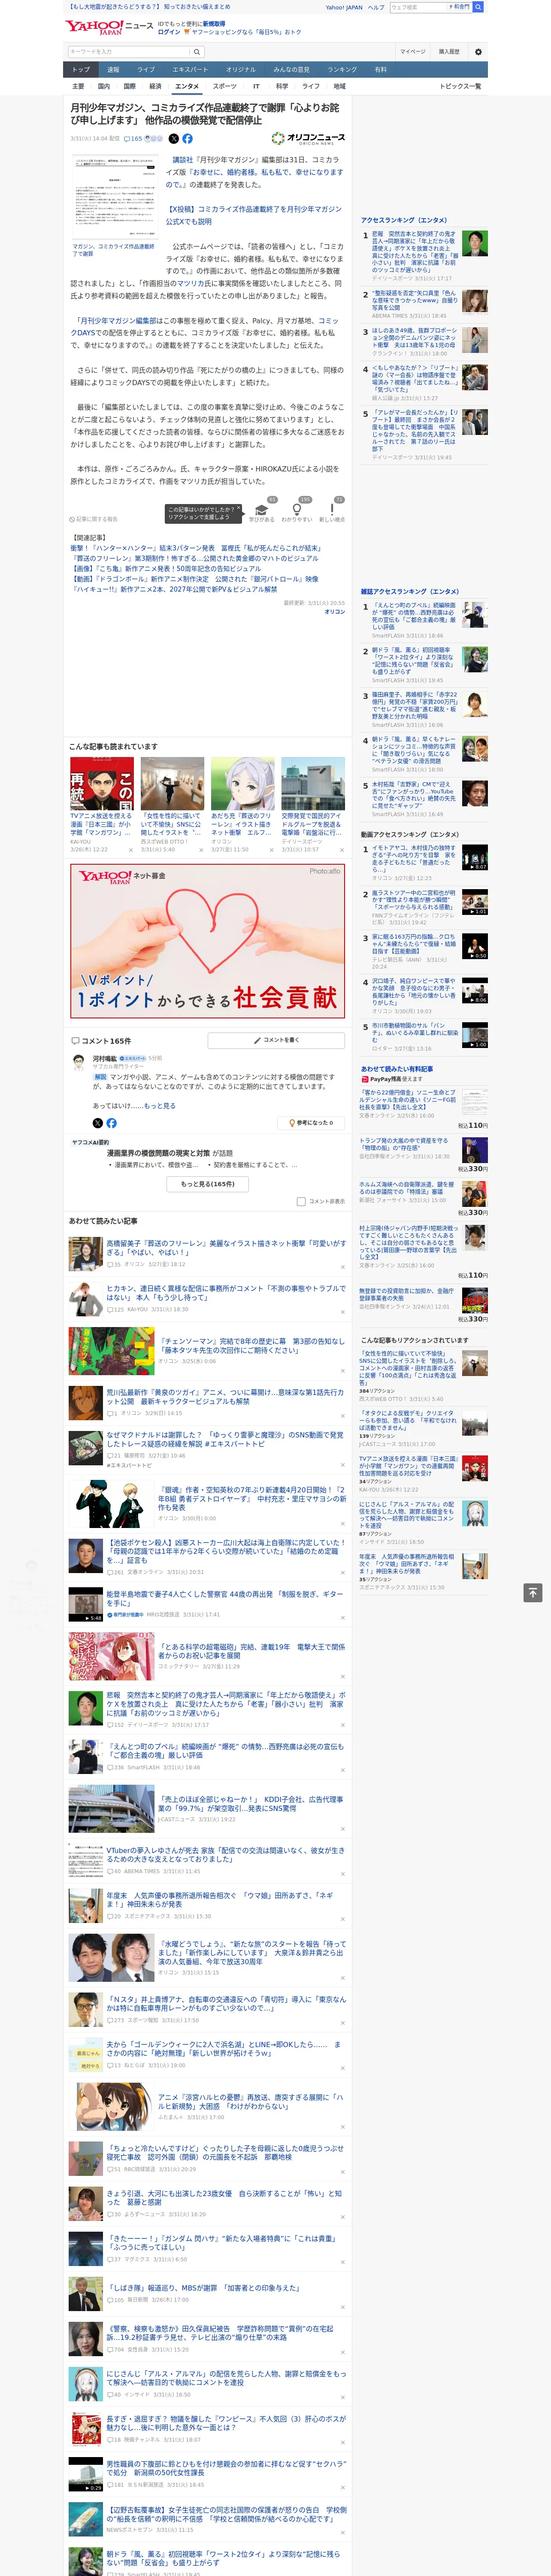Share the article on Facebook from below the headline
This screenshot has width=551, height=2576.
click(x=187, y=139)
